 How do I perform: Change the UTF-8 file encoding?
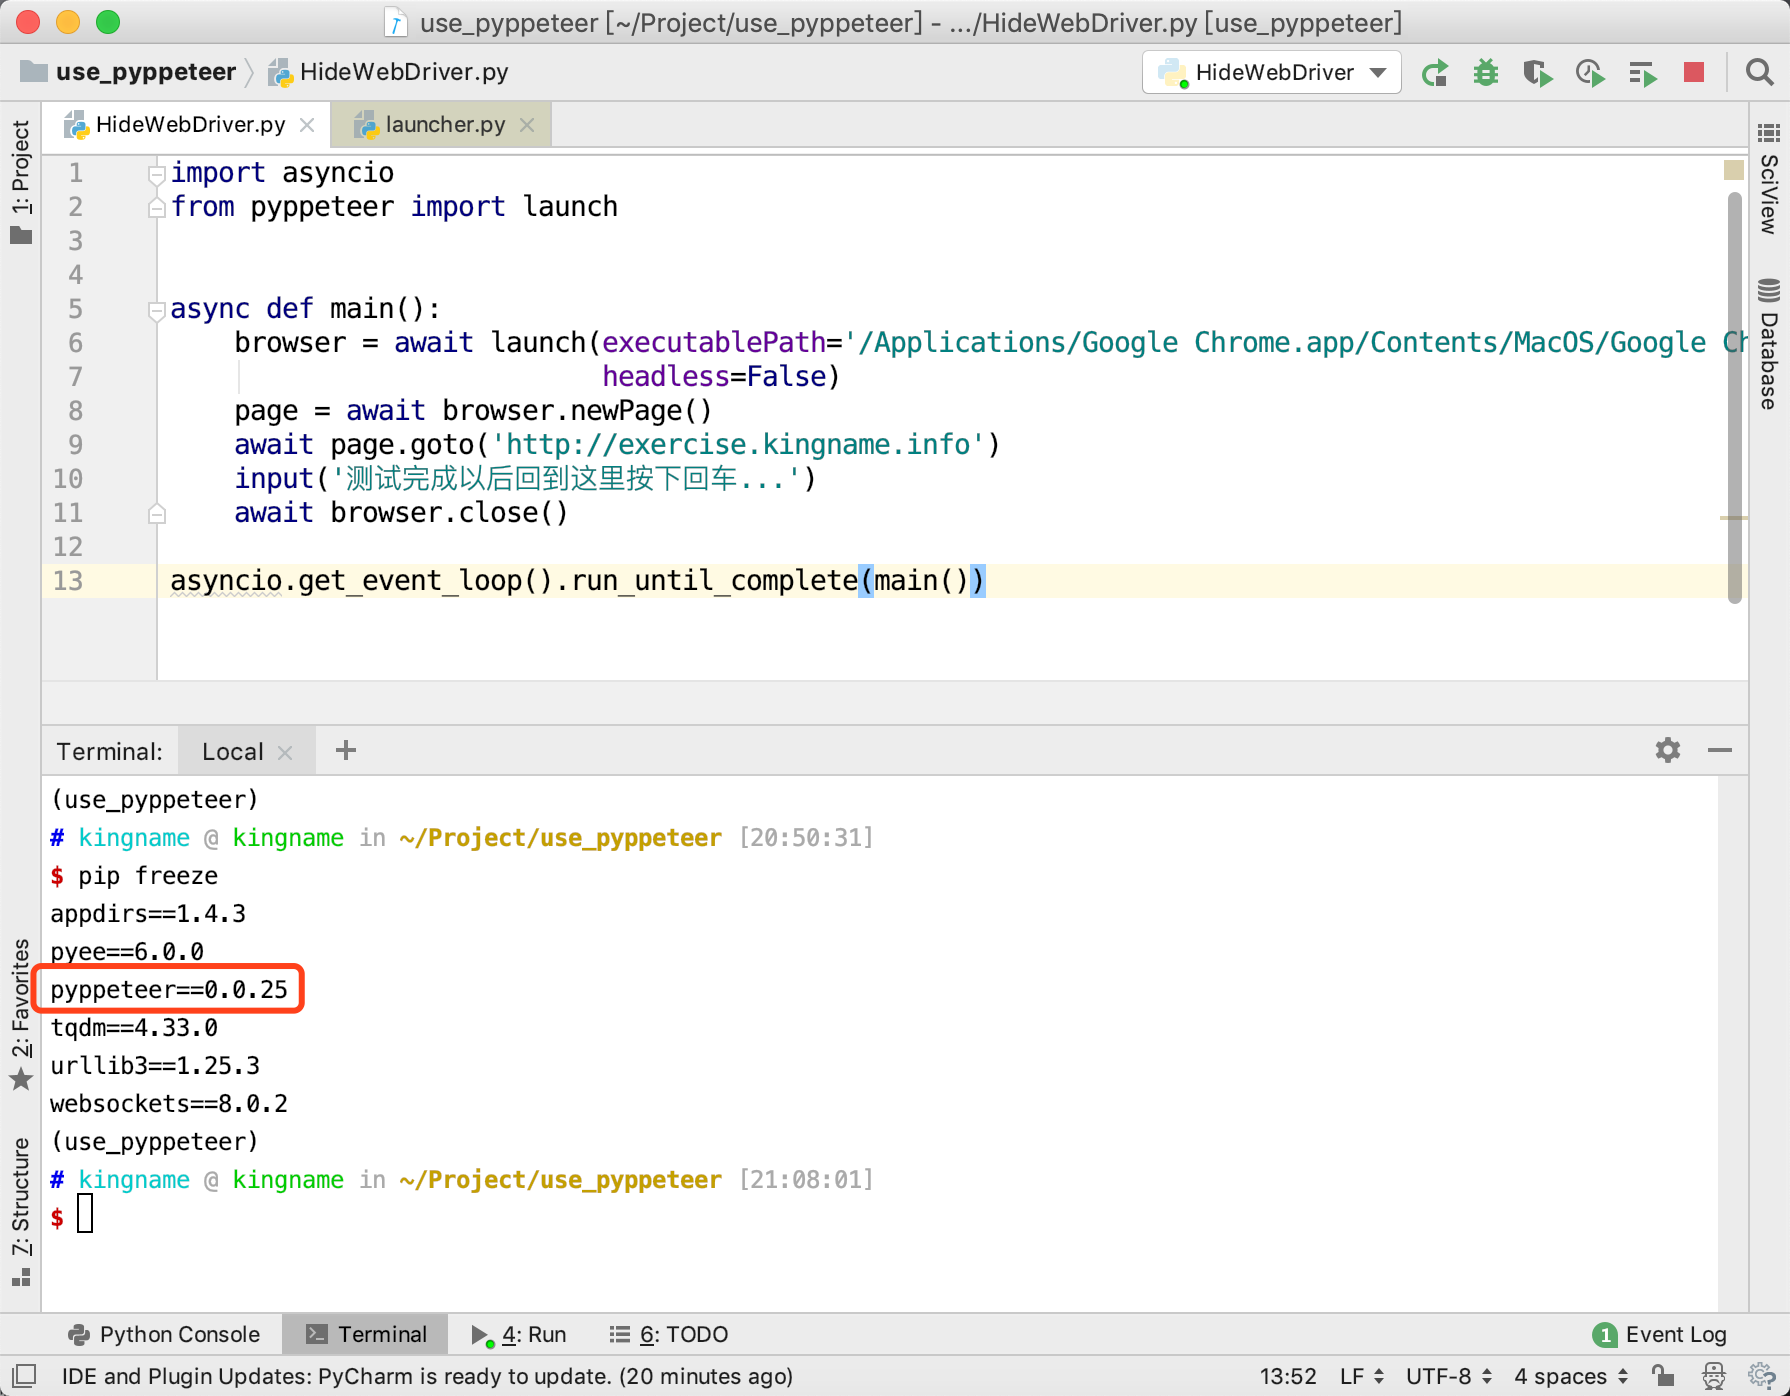pos(1449,1376)
